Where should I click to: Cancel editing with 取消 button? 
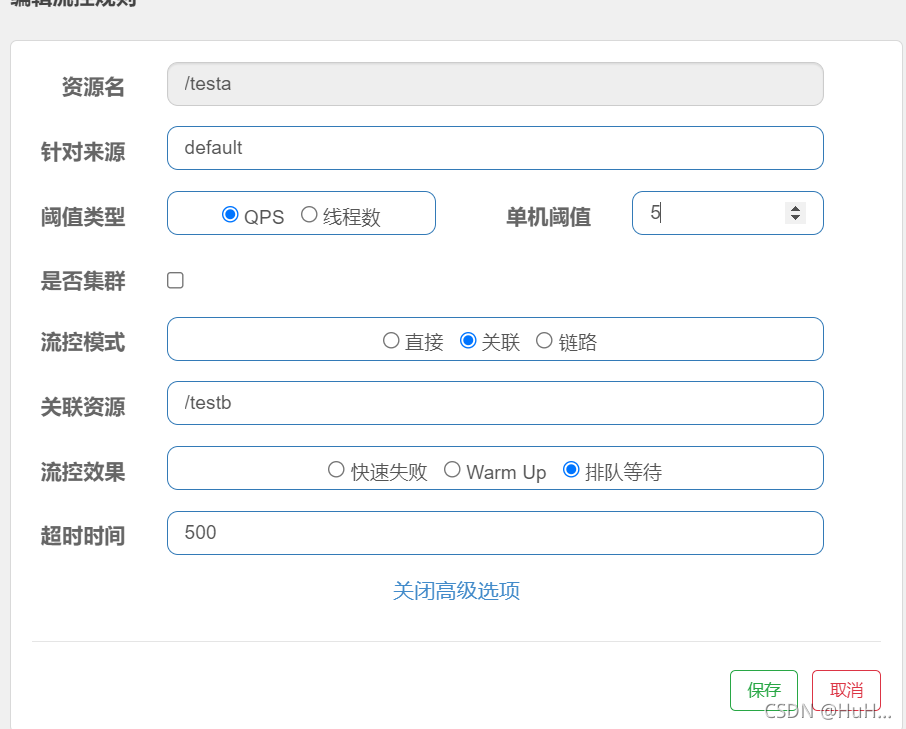[x=846, y=690]
